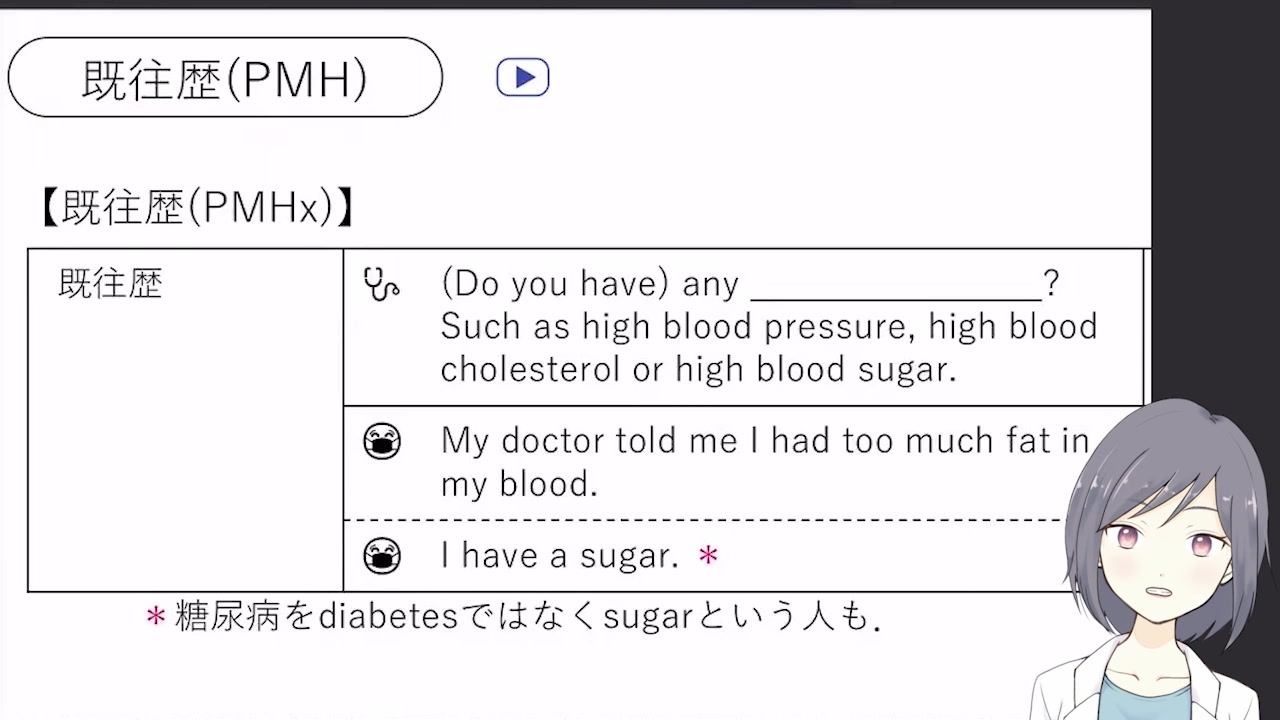This screenshot has width=1280, height=720.
Task: Select the "My doctor told me" sentence line
Action: pyautogui.click(x=764, y=441)
